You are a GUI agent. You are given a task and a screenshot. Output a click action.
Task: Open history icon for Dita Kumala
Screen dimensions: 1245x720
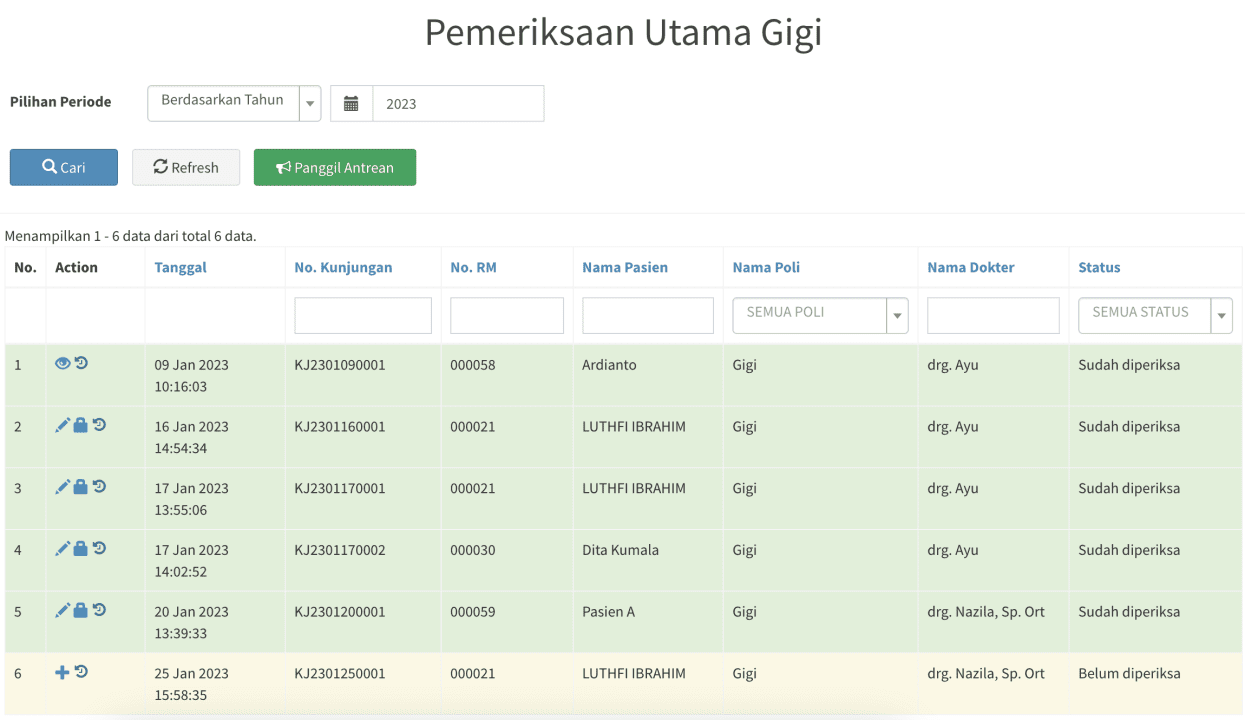click(x=99, y=548)
